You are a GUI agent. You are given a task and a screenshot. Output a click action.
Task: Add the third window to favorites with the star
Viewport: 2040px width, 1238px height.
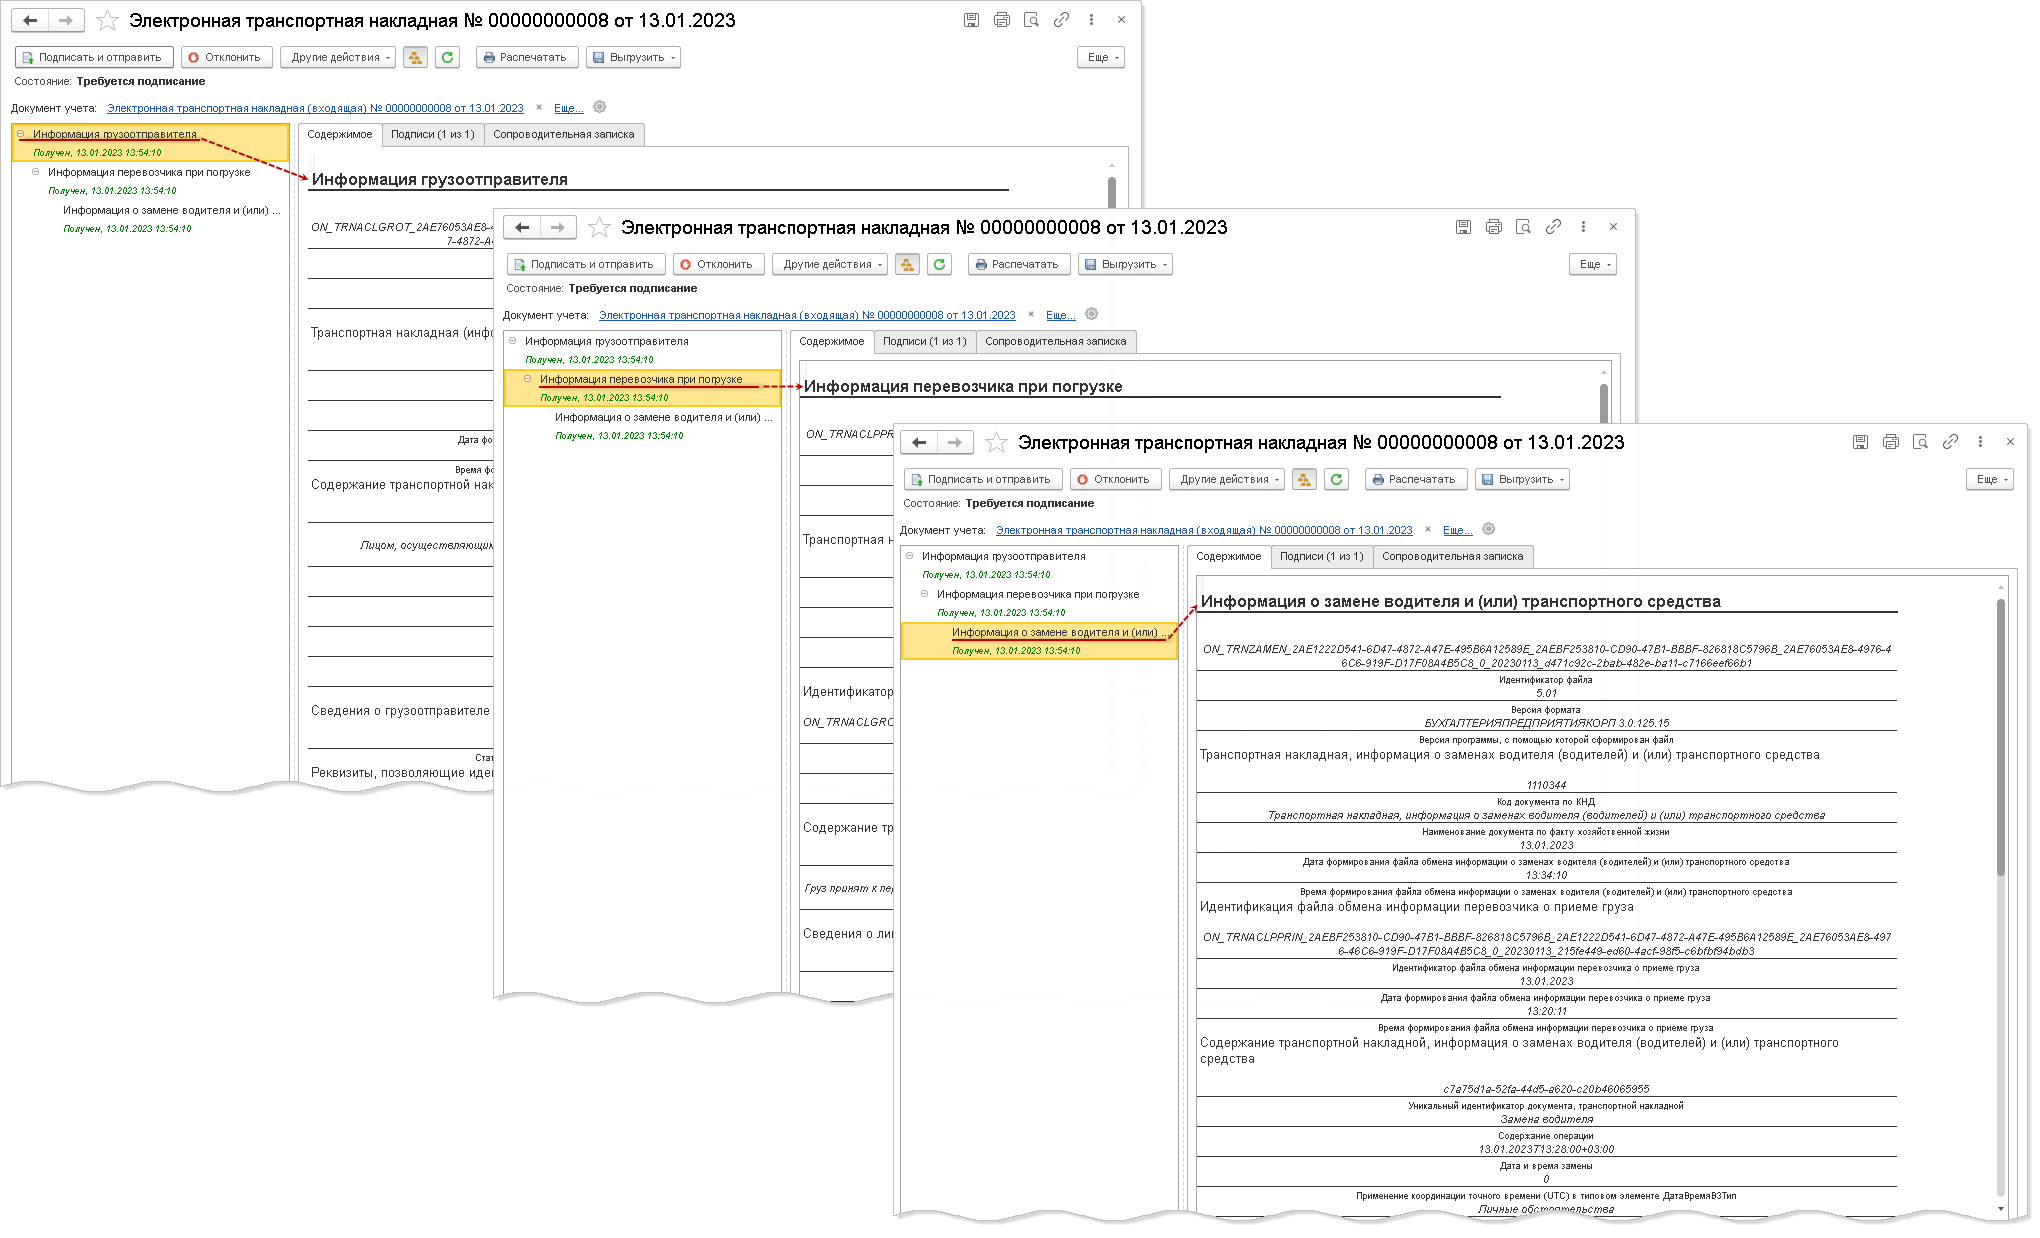[996, 443]
